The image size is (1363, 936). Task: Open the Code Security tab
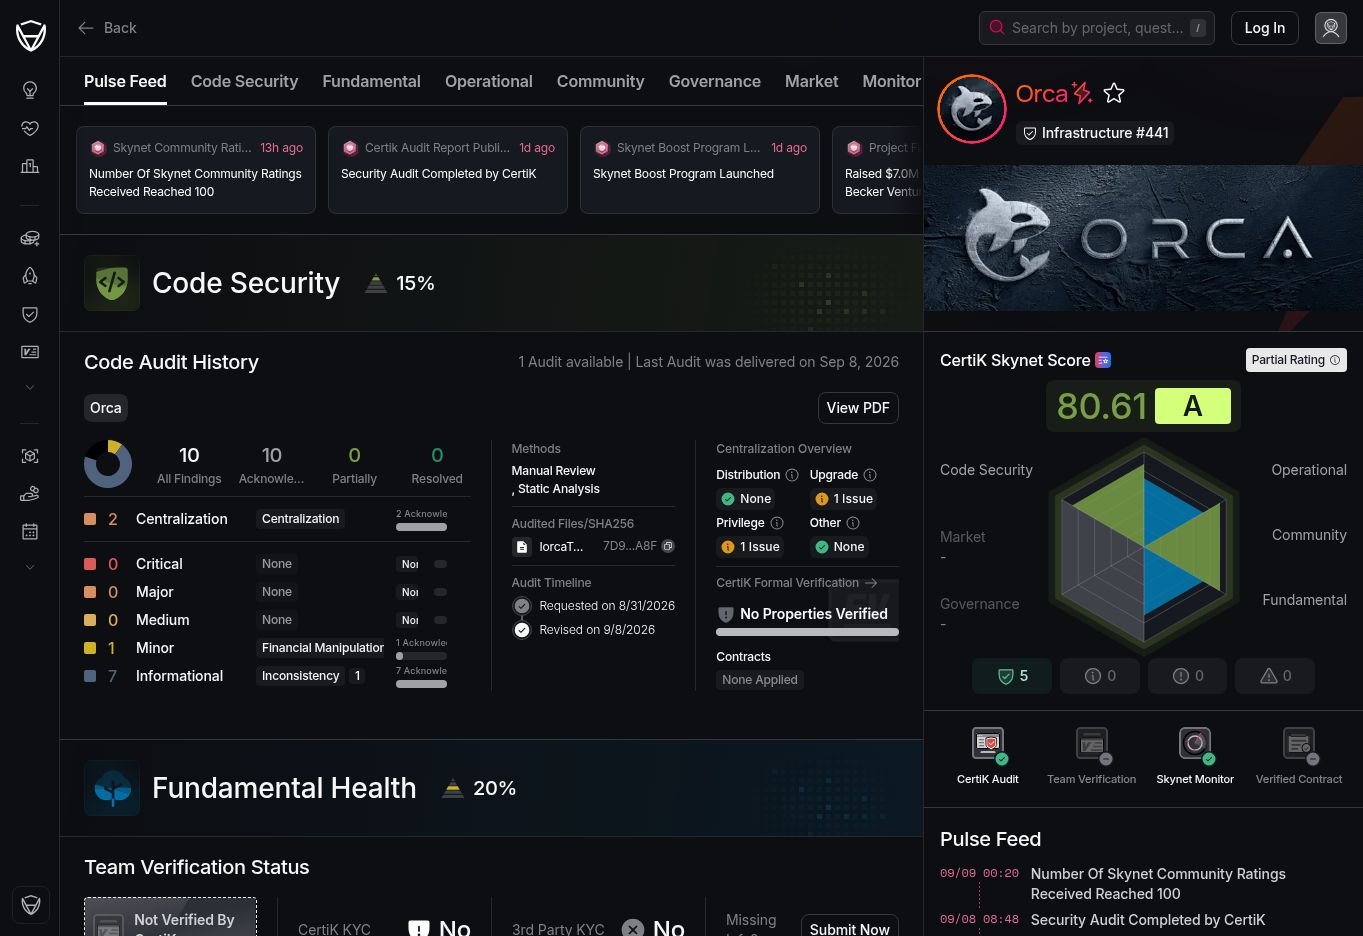[x=244, y=82]
